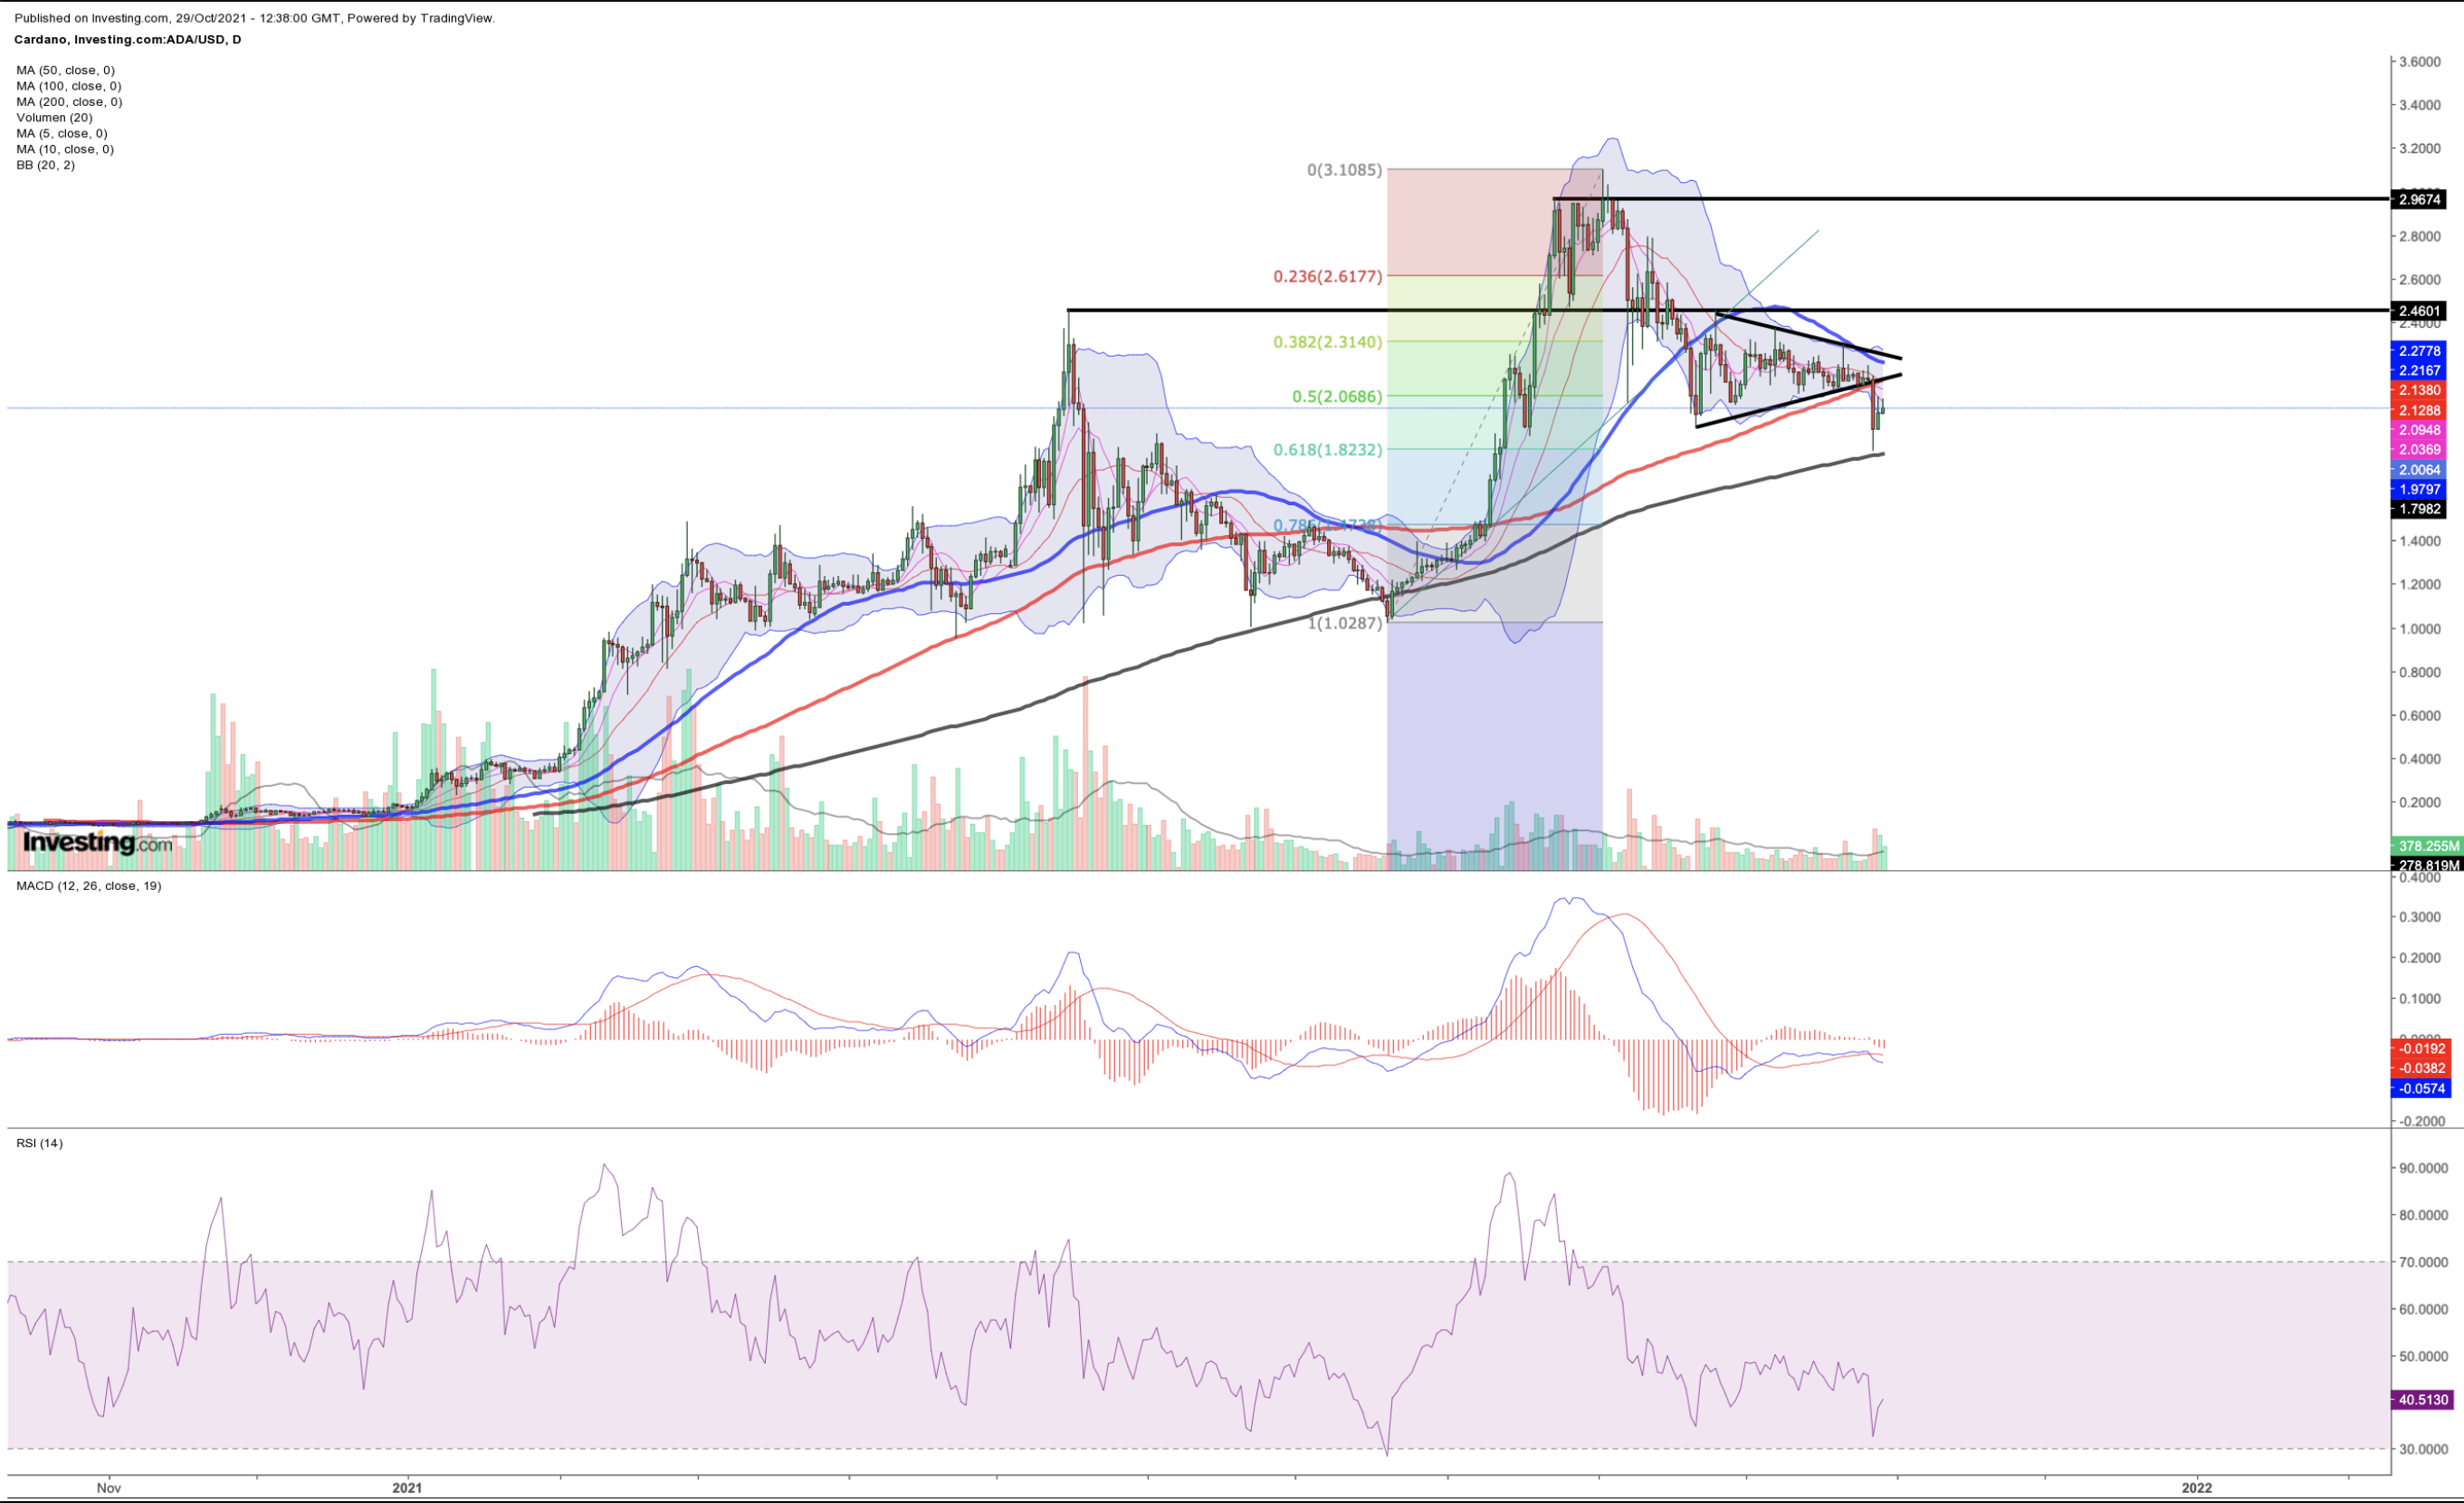The width and height of the screenshot is (2464, 1503).
Task: Click the red '2.1380' price tag
Action: (x=2418, y=390)
